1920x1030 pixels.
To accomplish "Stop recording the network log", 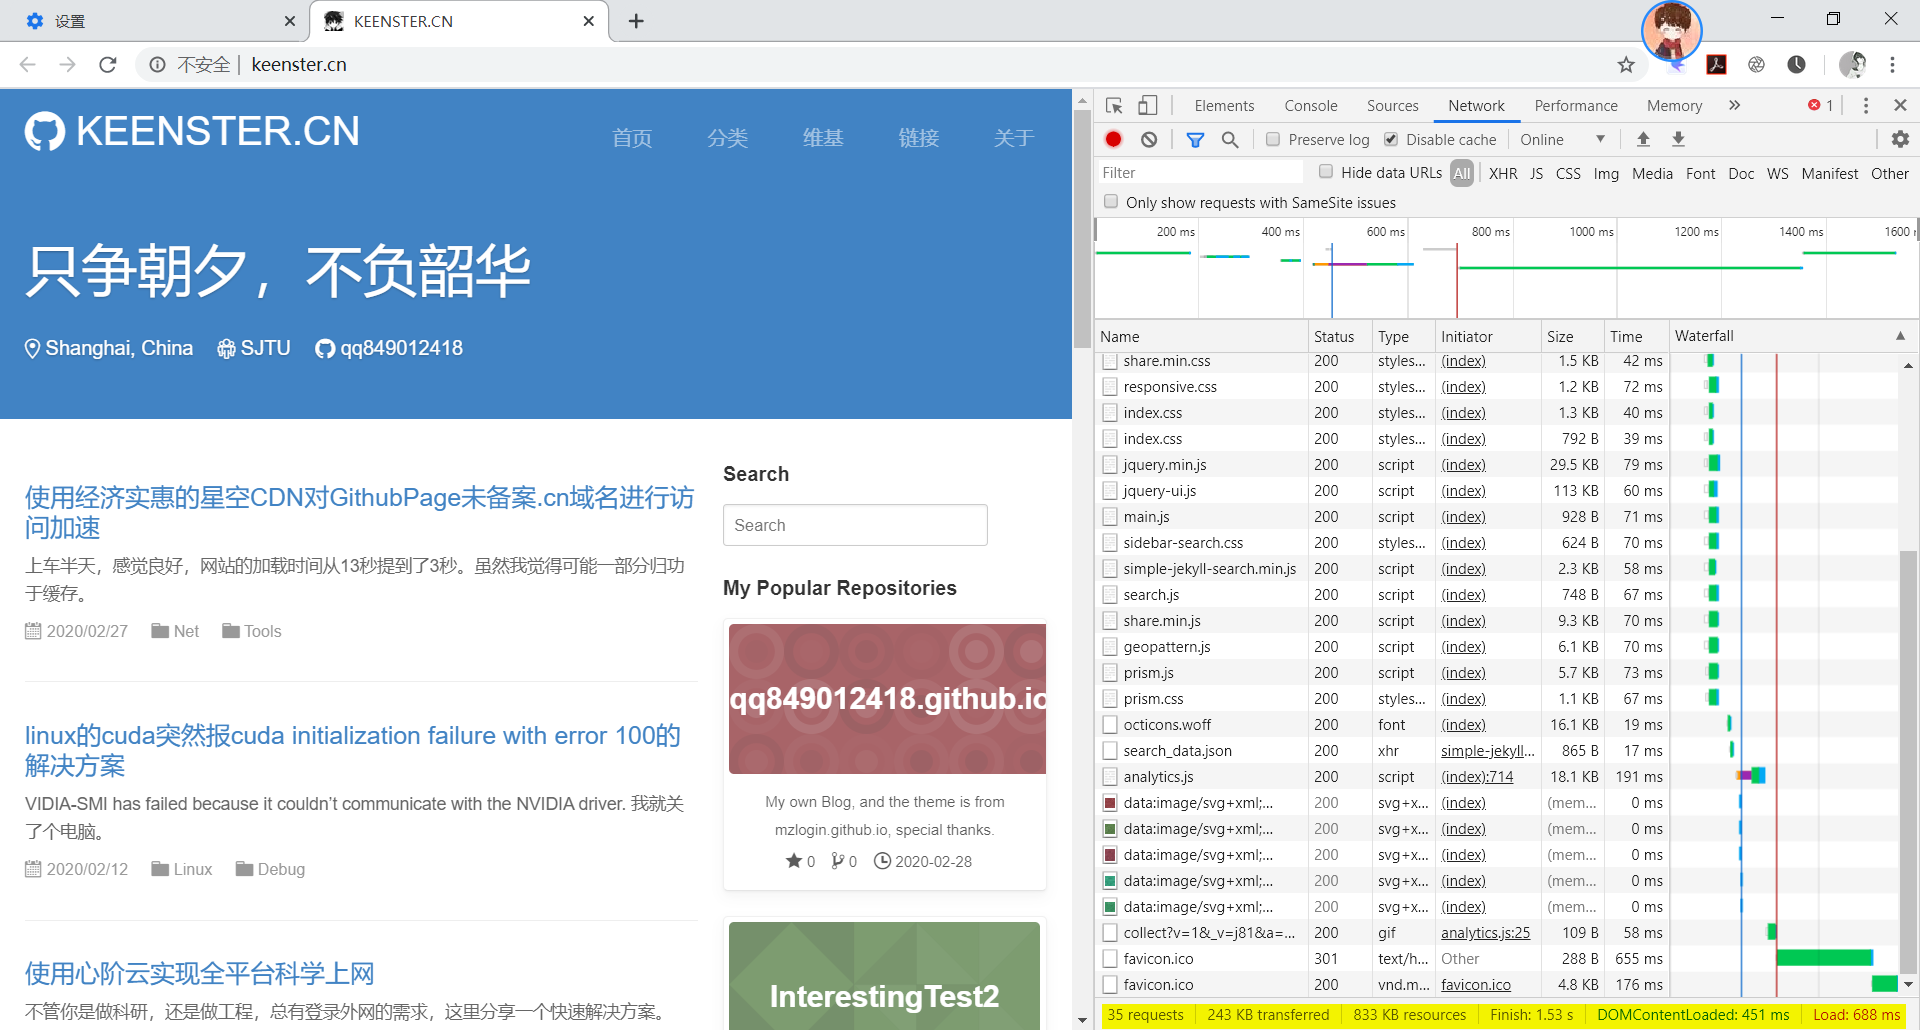I will (1113, 139).
